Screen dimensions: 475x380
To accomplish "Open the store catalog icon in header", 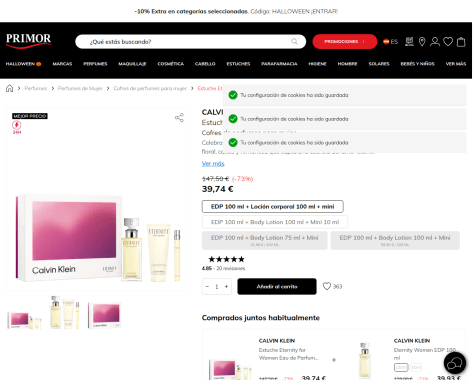I will tap(409, 42).
